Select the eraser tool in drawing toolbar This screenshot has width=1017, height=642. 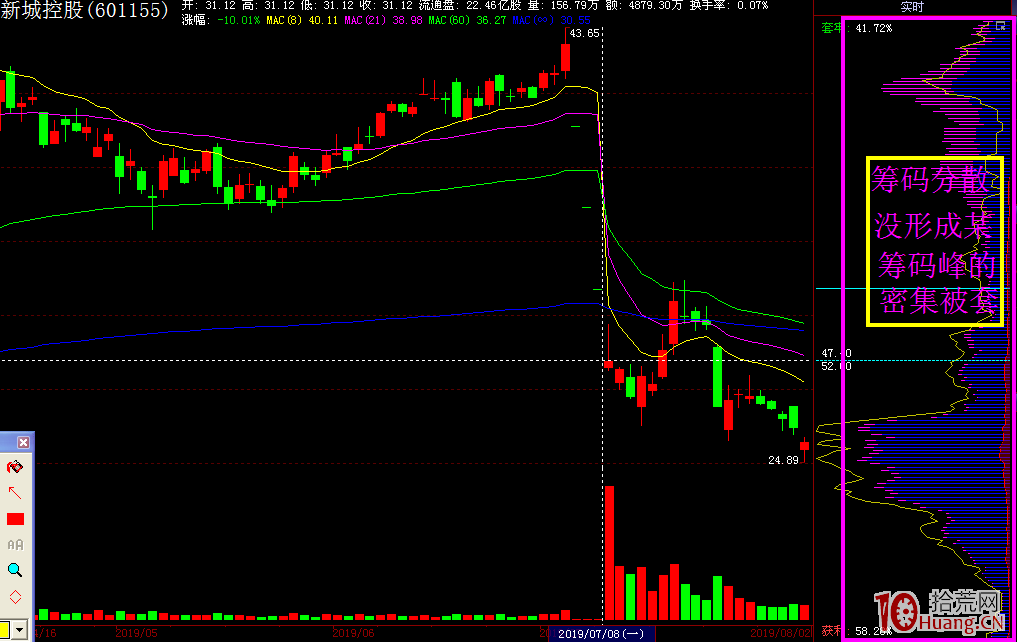coord(15,467)
